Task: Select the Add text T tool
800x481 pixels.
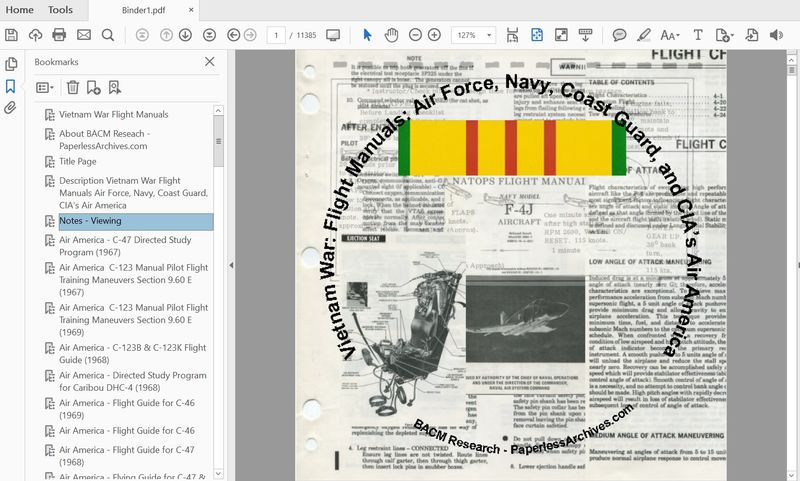Action: 697,35
